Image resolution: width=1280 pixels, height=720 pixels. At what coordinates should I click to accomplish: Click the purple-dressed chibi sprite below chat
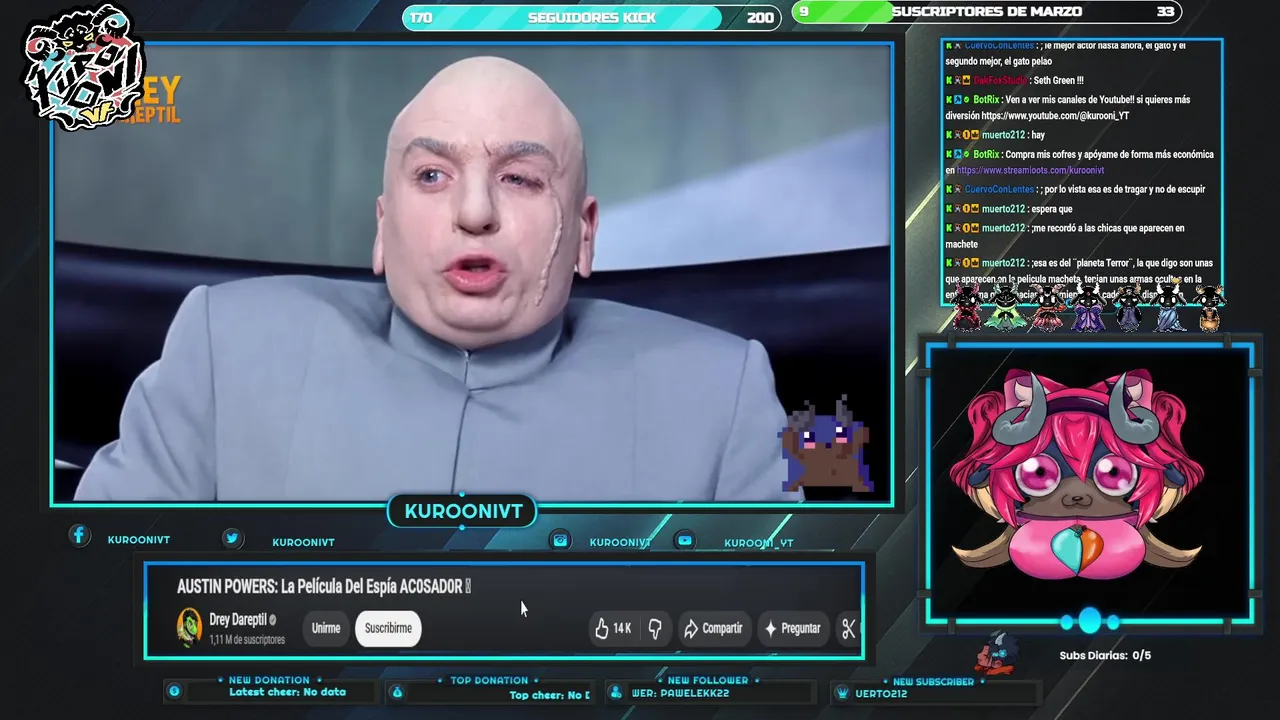1087,306
